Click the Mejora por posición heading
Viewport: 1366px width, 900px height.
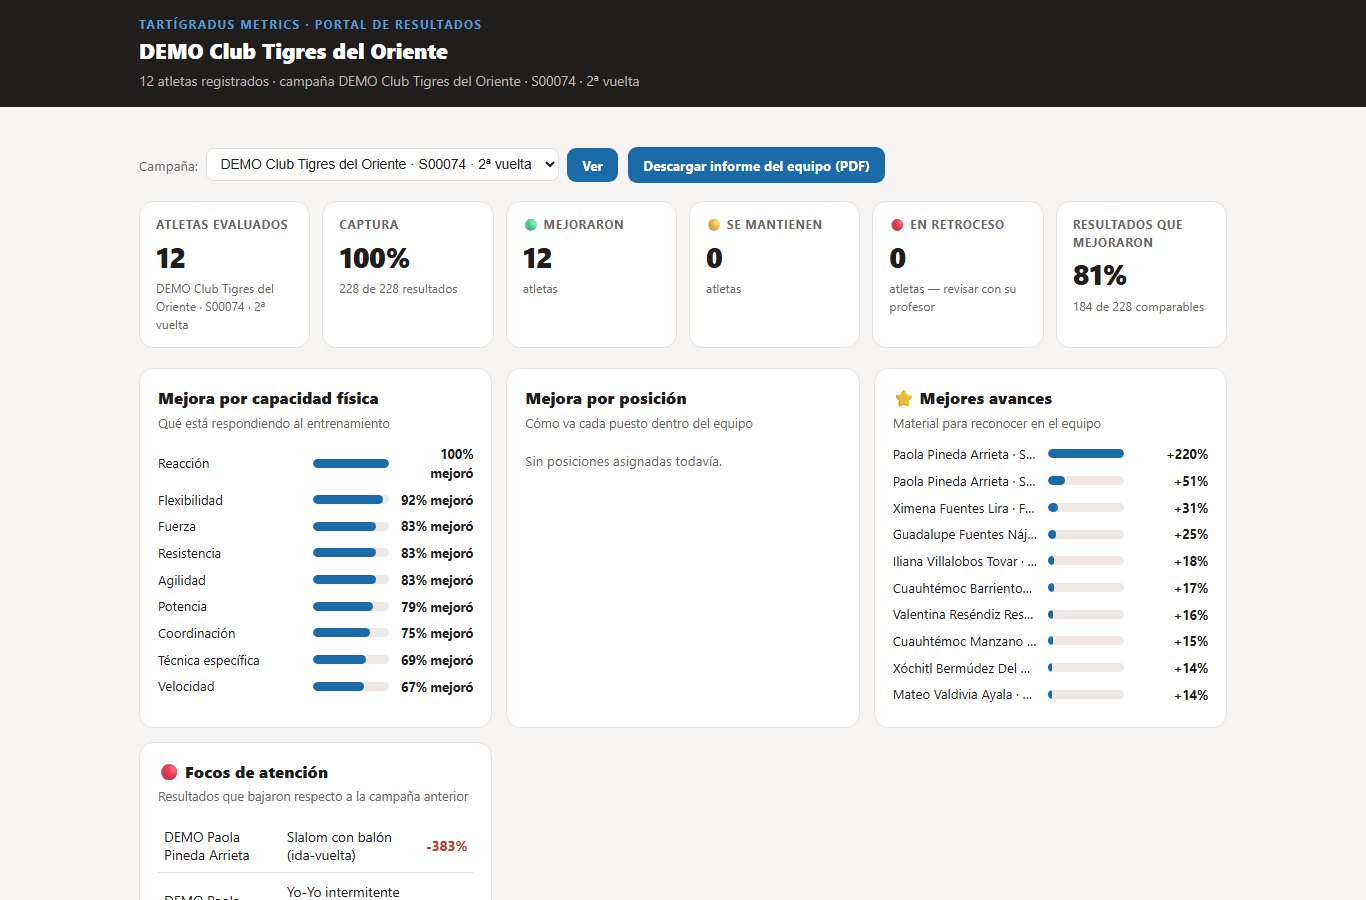click(606, 398)
